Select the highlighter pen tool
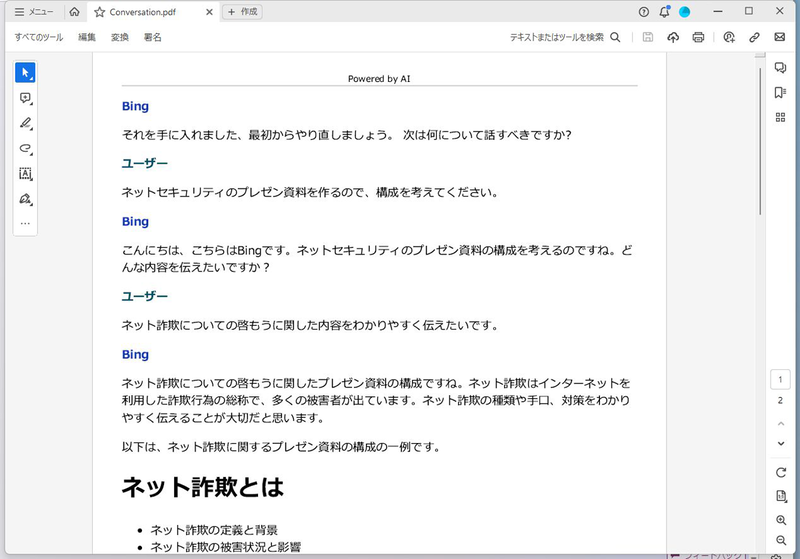 pos(25,123)
